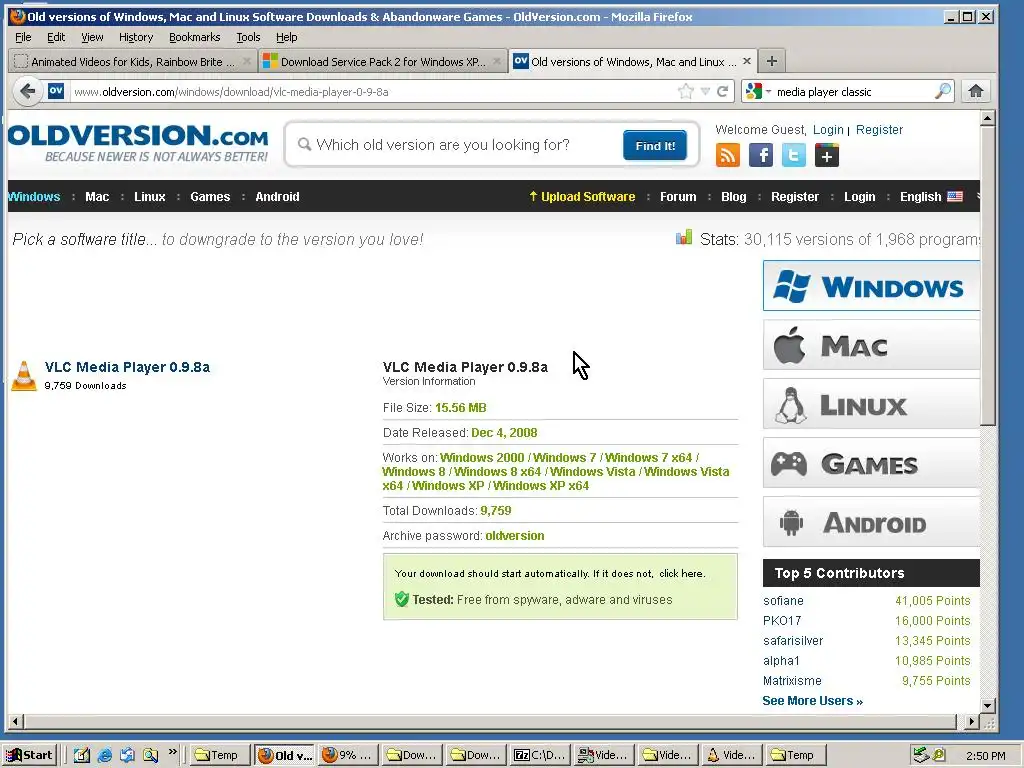Reload the page with refresh icon

tap(722, 91)
